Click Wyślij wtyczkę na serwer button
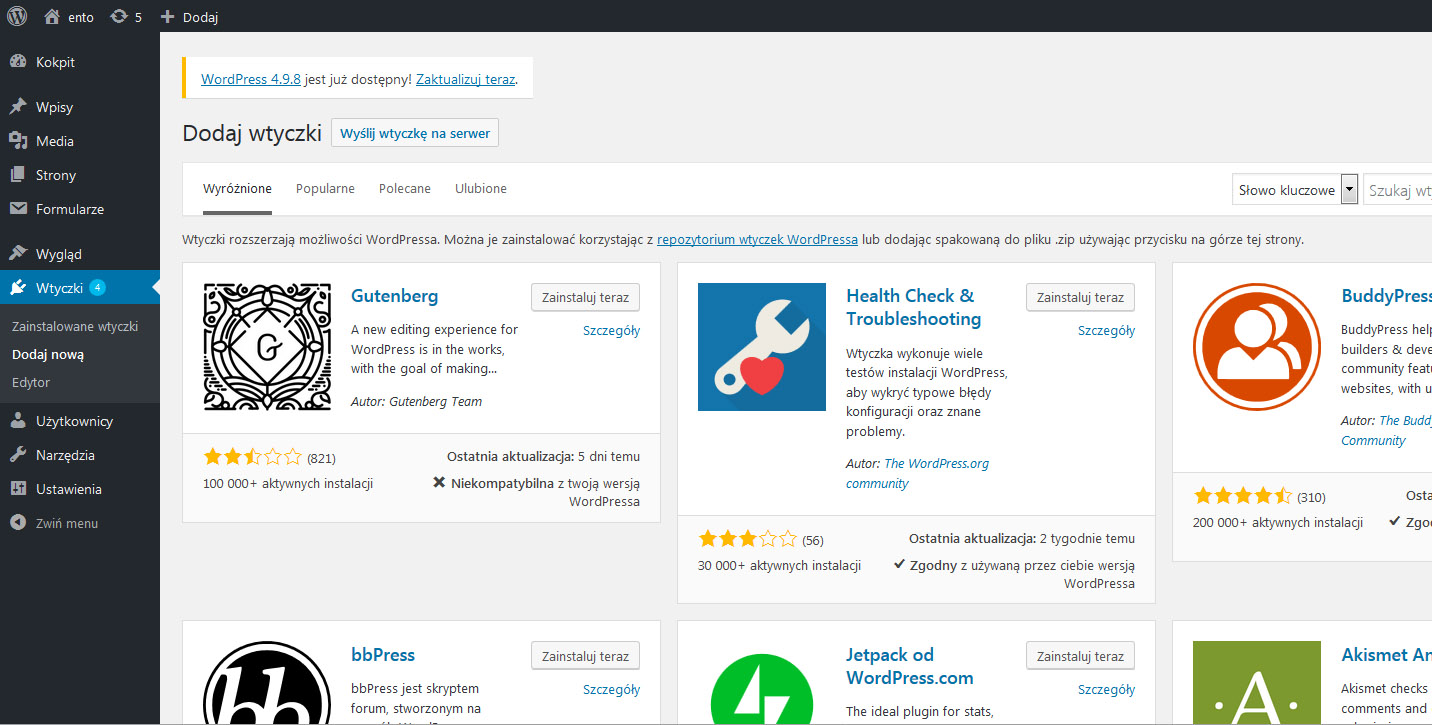The height and width of the screenshot is (725, 1432). (x=415, y=133)
